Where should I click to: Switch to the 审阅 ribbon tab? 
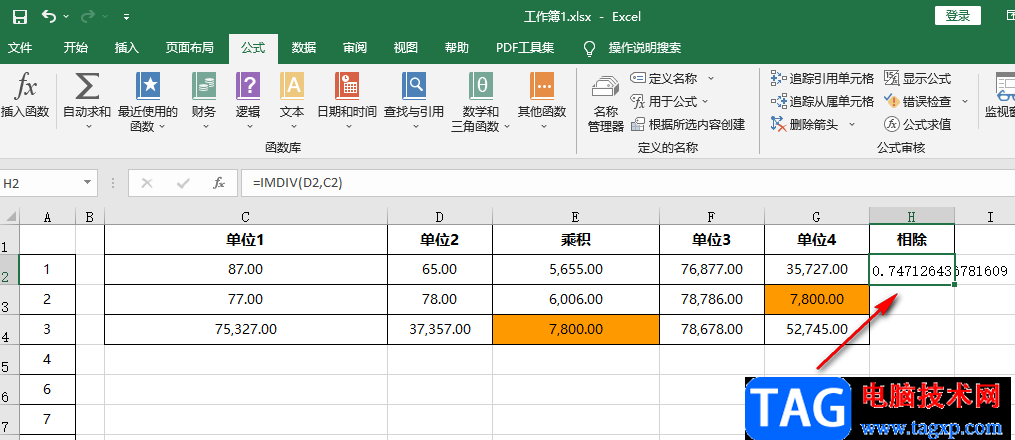tap(355, 48)
